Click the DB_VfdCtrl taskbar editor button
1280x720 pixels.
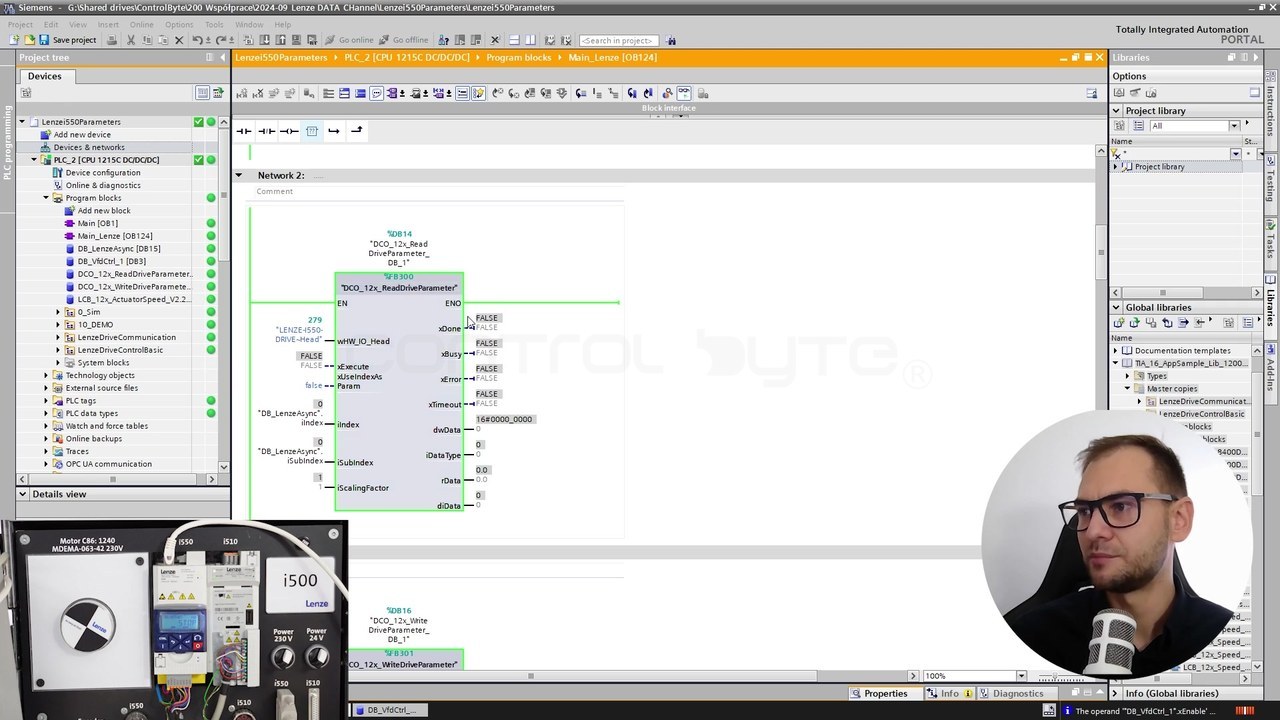click(x=390, y=710)
